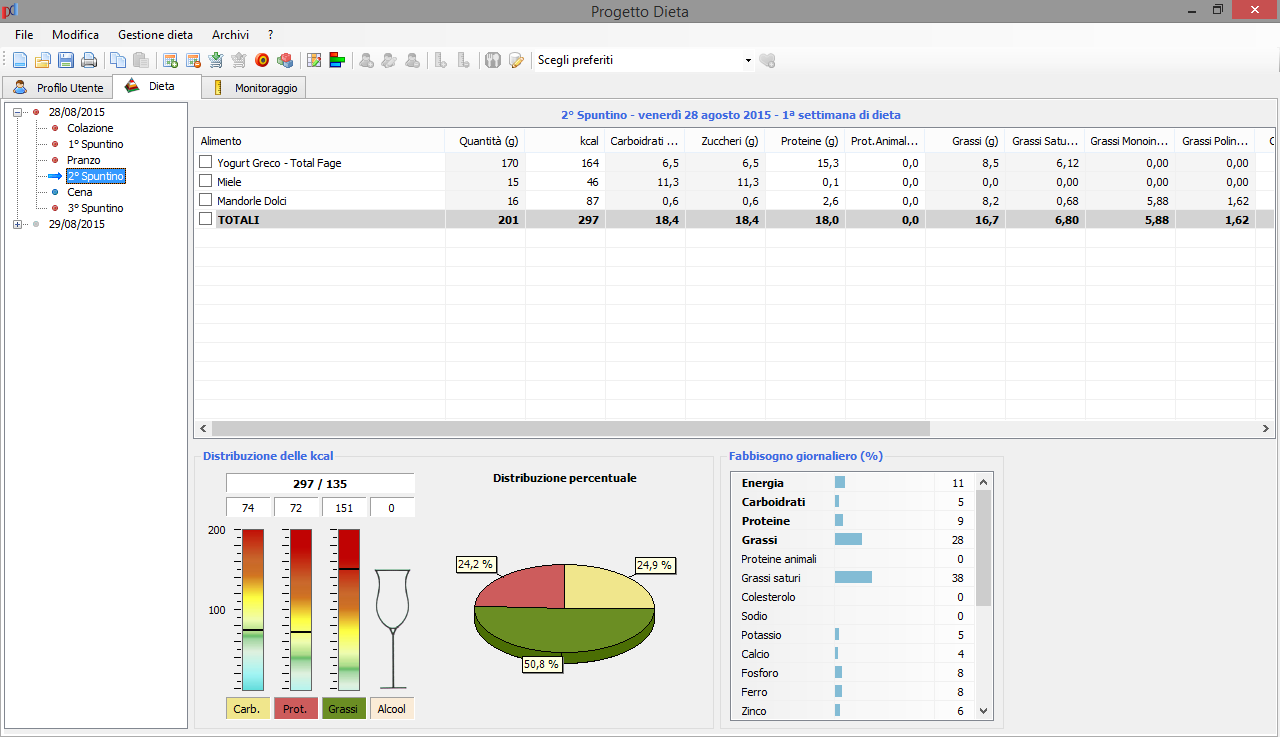Click the fork and knife plate icon

click(x=492, y=60)
